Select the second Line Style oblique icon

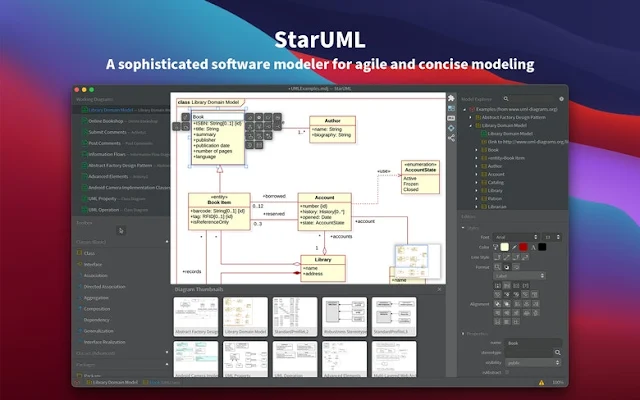[507, 257]
